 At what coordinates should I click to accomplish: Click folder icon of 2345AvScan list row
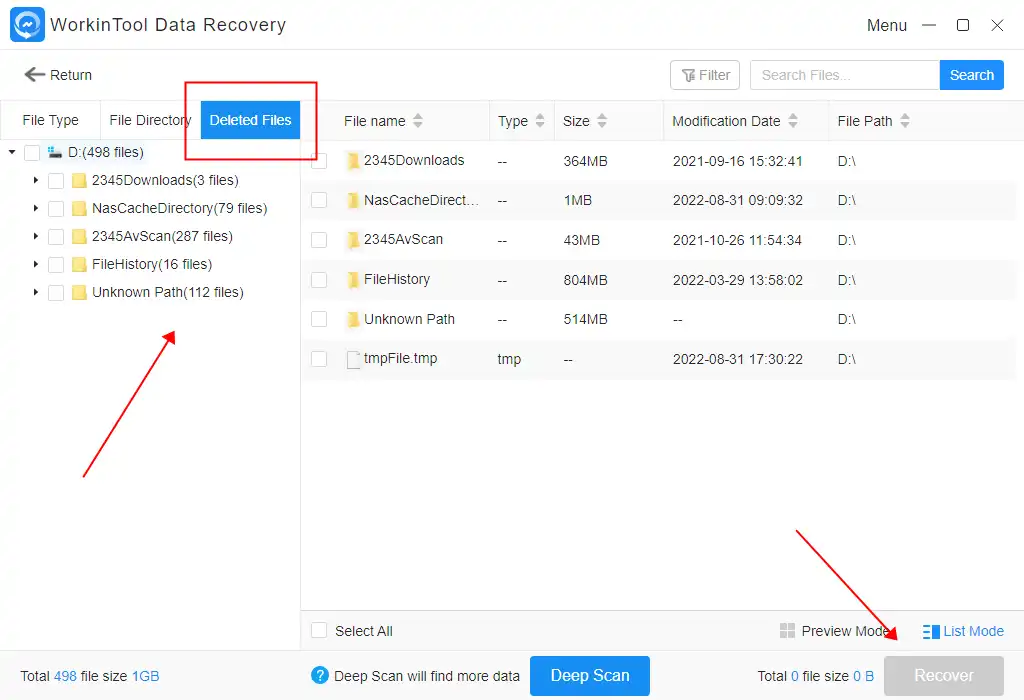tap(353, 240)
